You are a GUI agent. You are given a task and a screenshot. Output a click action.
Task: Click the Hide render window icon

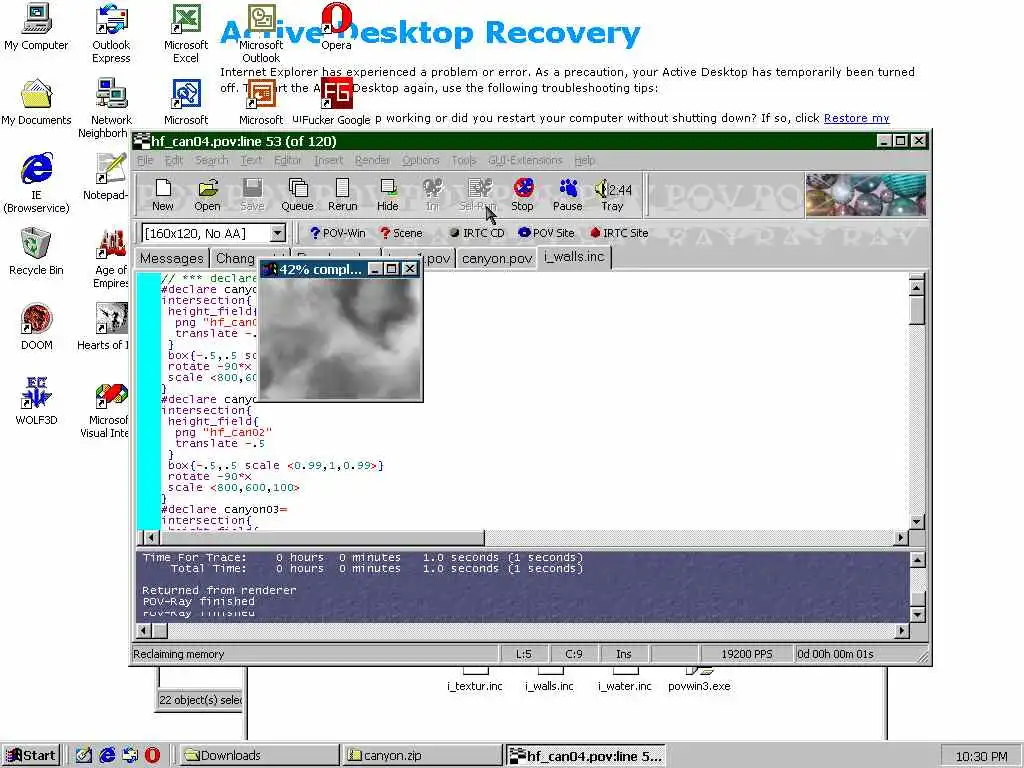click(387, 195)
